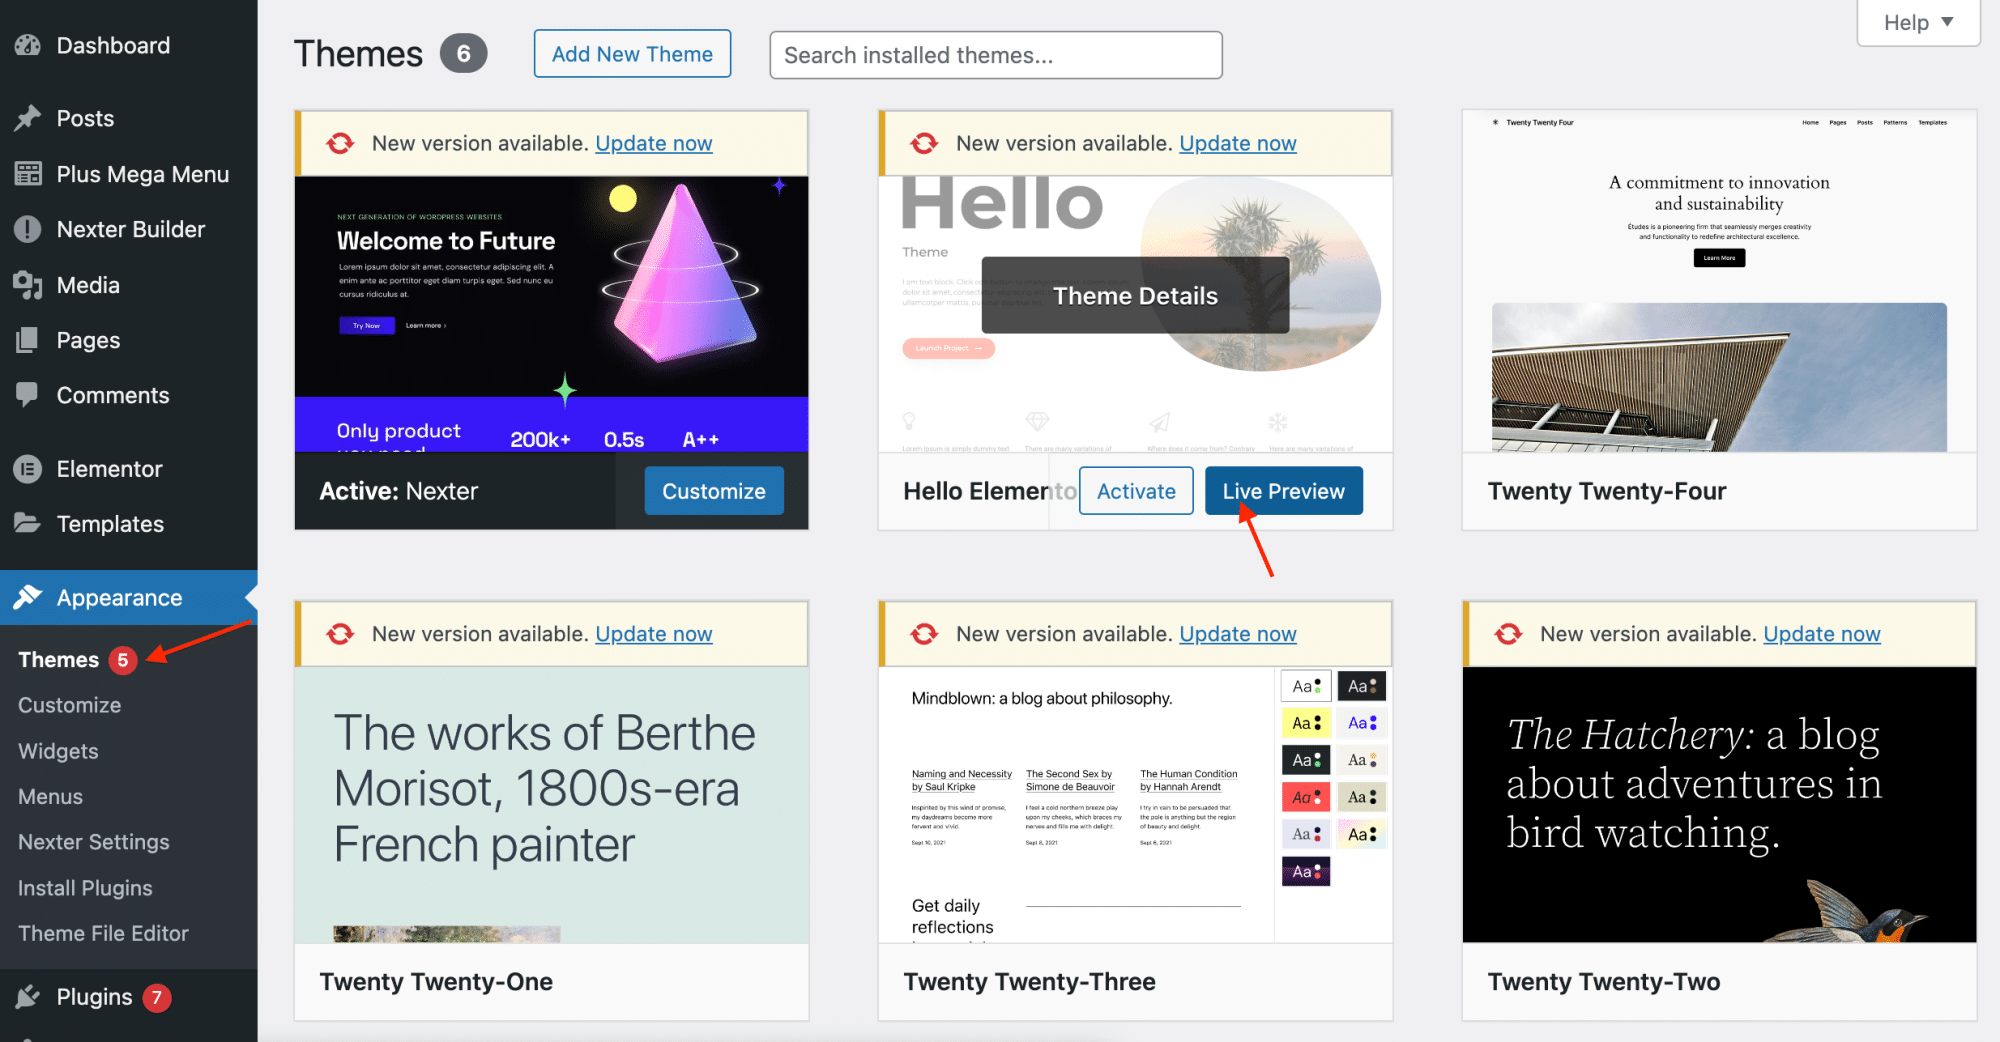
Task: Select the Posts pushpin icon
Action: click(27, 118)
